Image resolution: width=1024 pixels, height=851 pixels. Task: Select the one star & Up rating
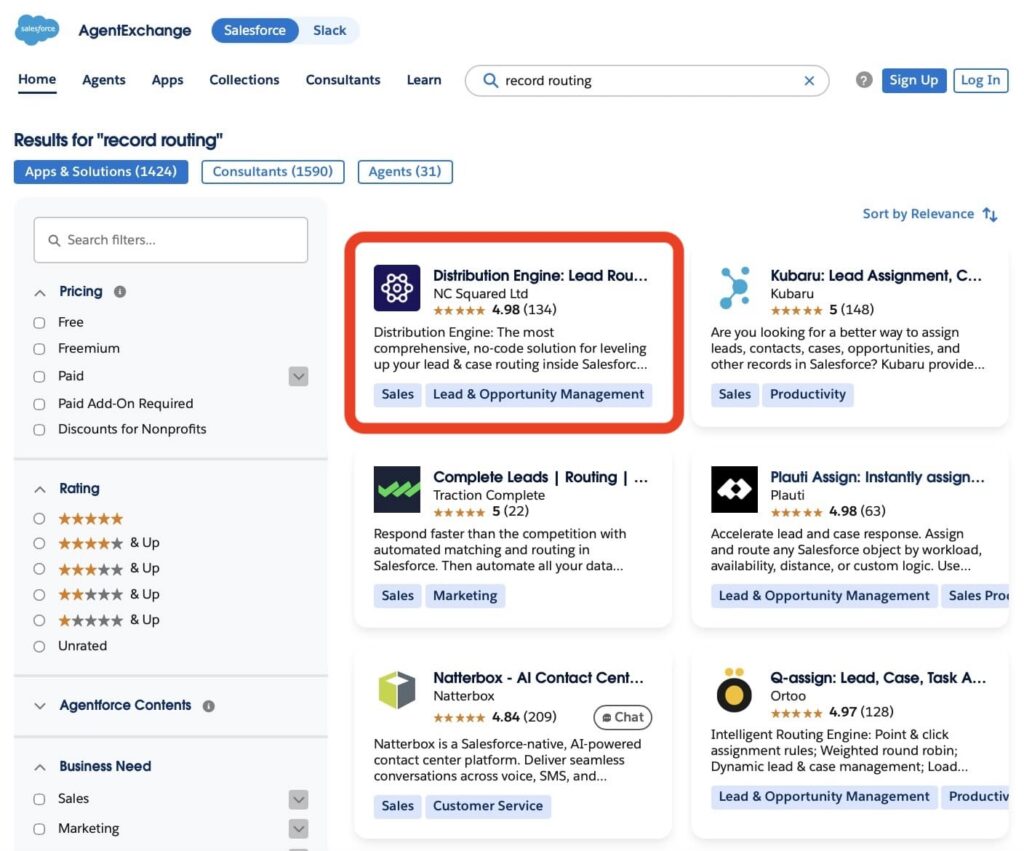click(x=39, y=620)
